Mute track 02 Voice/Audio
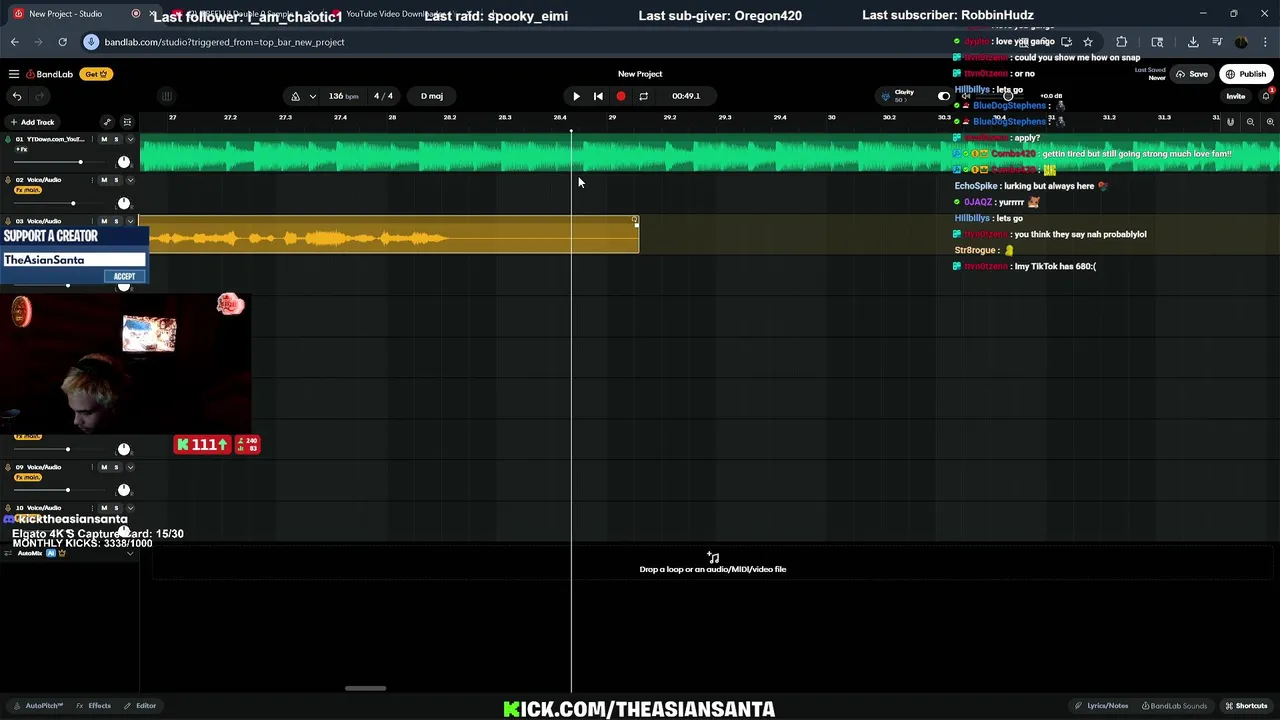This screenshot has width=1280, height=720. pyautogui.click(x=104, y=180)
